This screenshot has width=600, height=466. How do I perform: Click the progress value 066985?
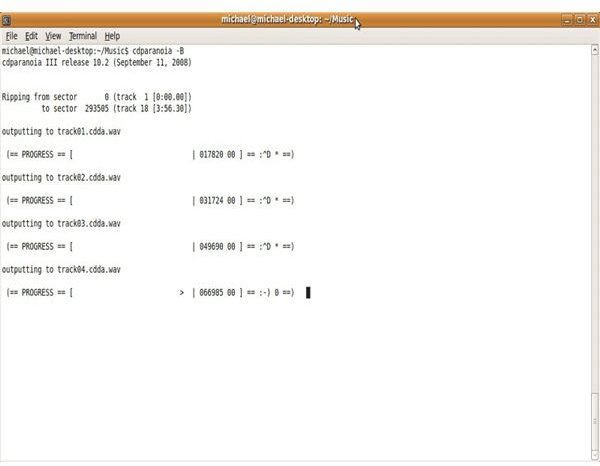coord(211,292)
